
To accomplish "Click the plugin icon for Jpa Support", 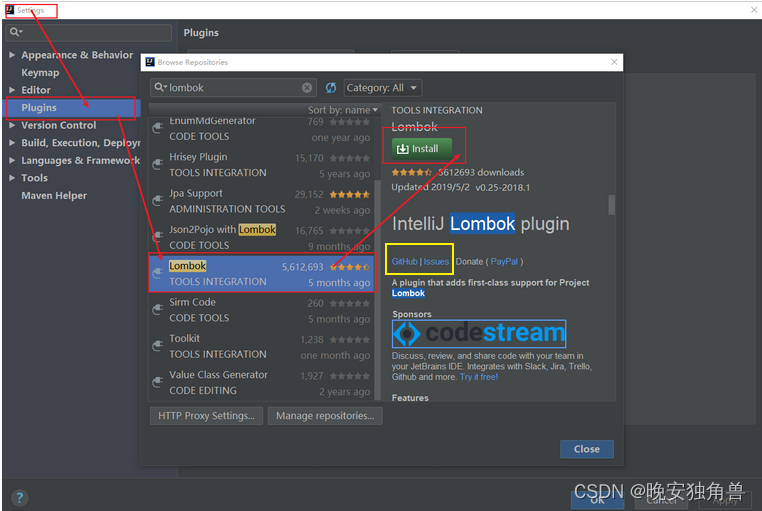I will pos(157,201).
